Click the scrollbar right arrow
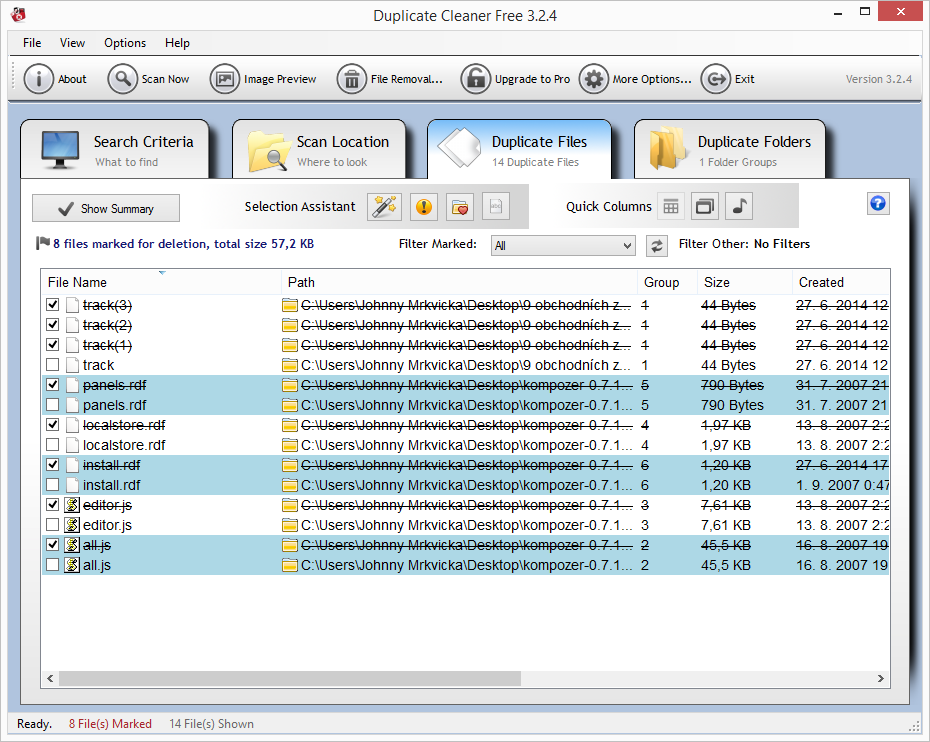930x742 pixels. pyautogui.click(x=881, y=679)
